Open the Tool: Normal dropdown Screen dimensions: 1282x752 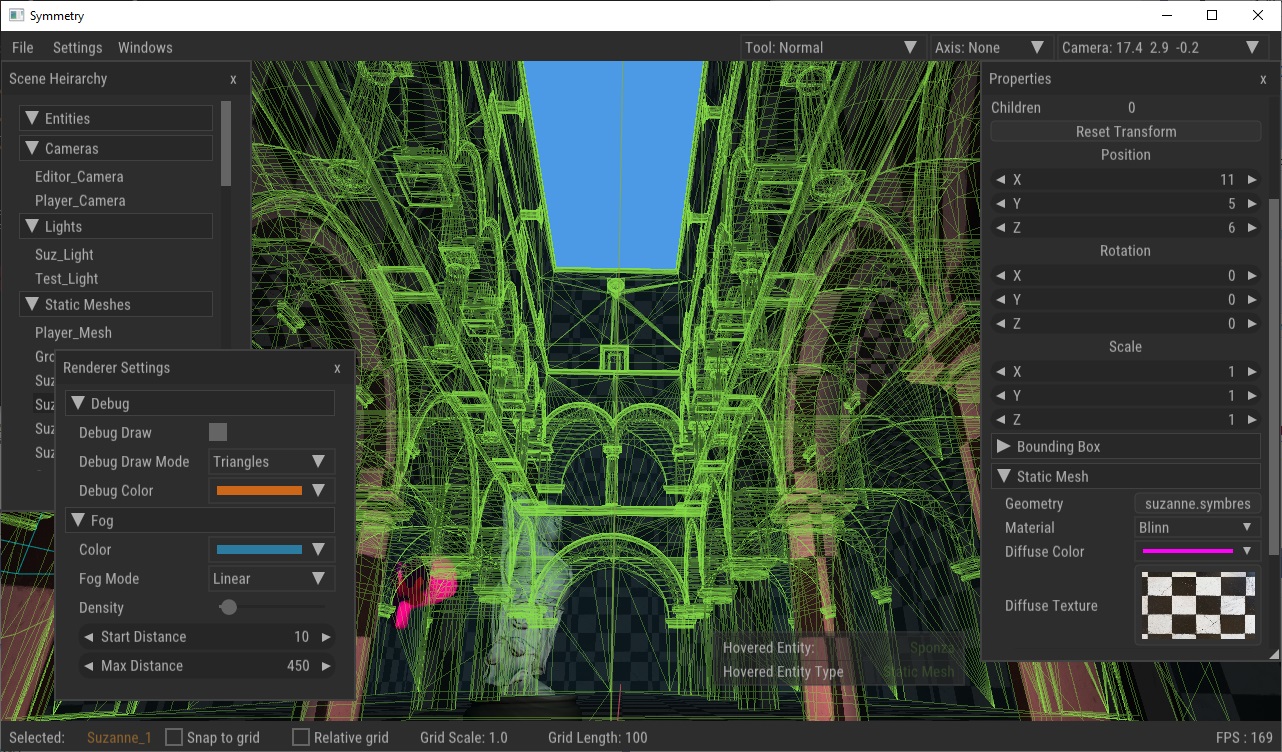(832, 47)
